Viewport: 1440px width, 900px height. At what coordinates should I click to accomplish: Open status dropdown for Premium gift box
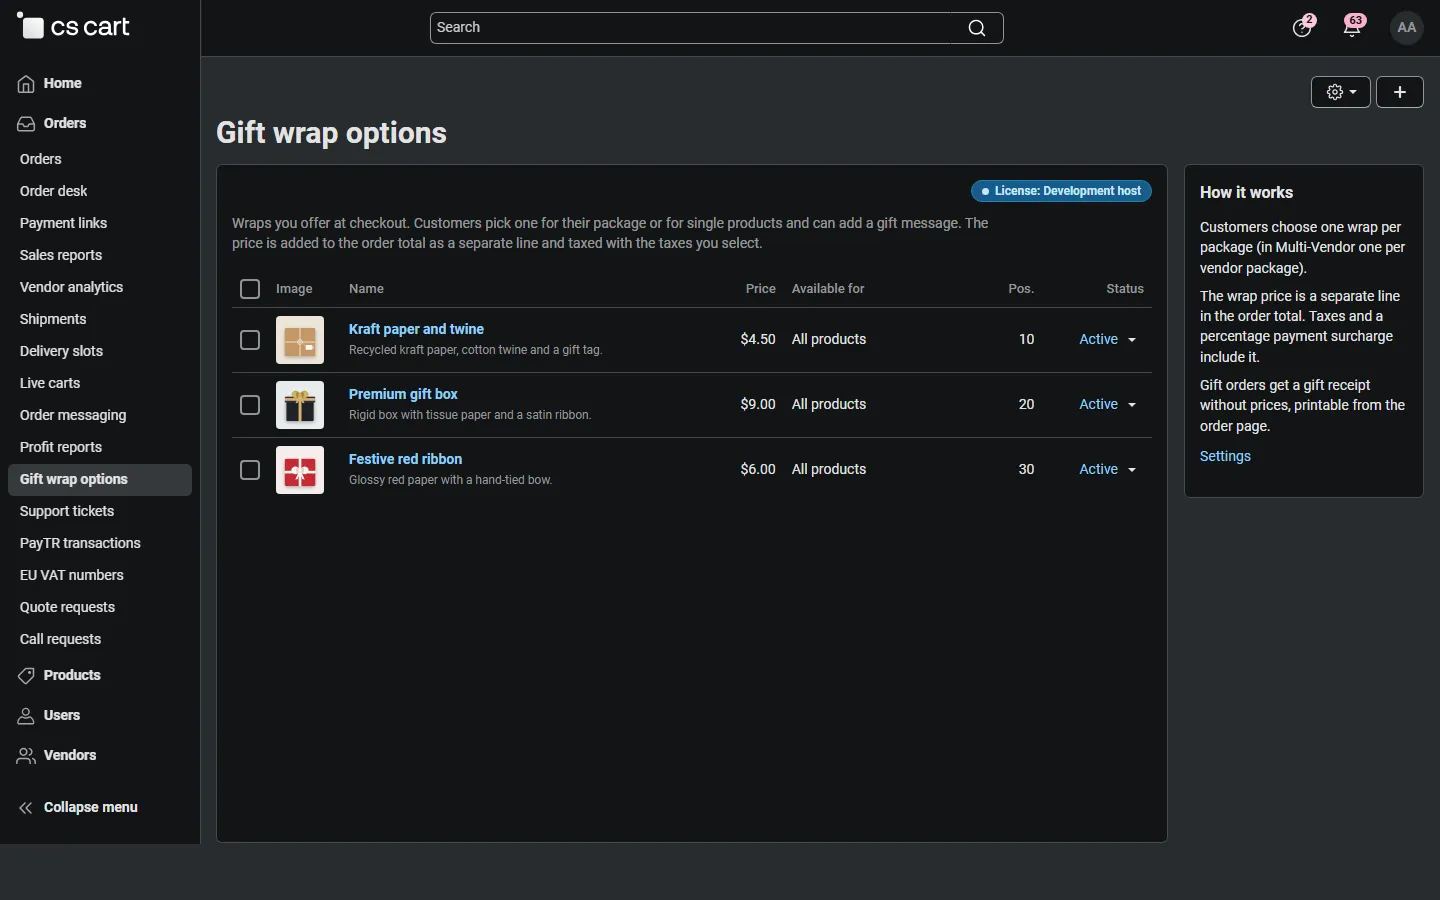(1108, 405)
